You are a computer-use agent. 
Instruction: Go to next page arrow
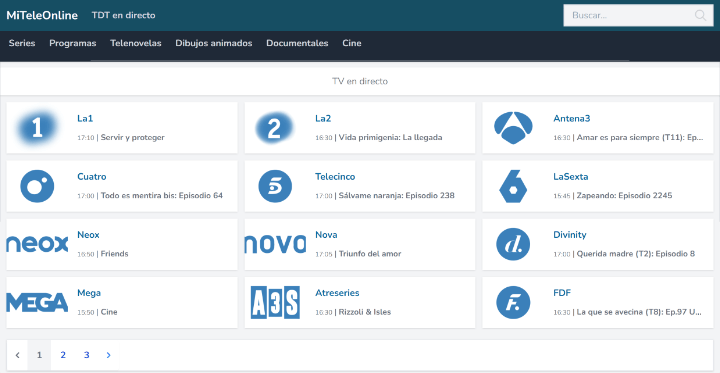tap(108, 355)
